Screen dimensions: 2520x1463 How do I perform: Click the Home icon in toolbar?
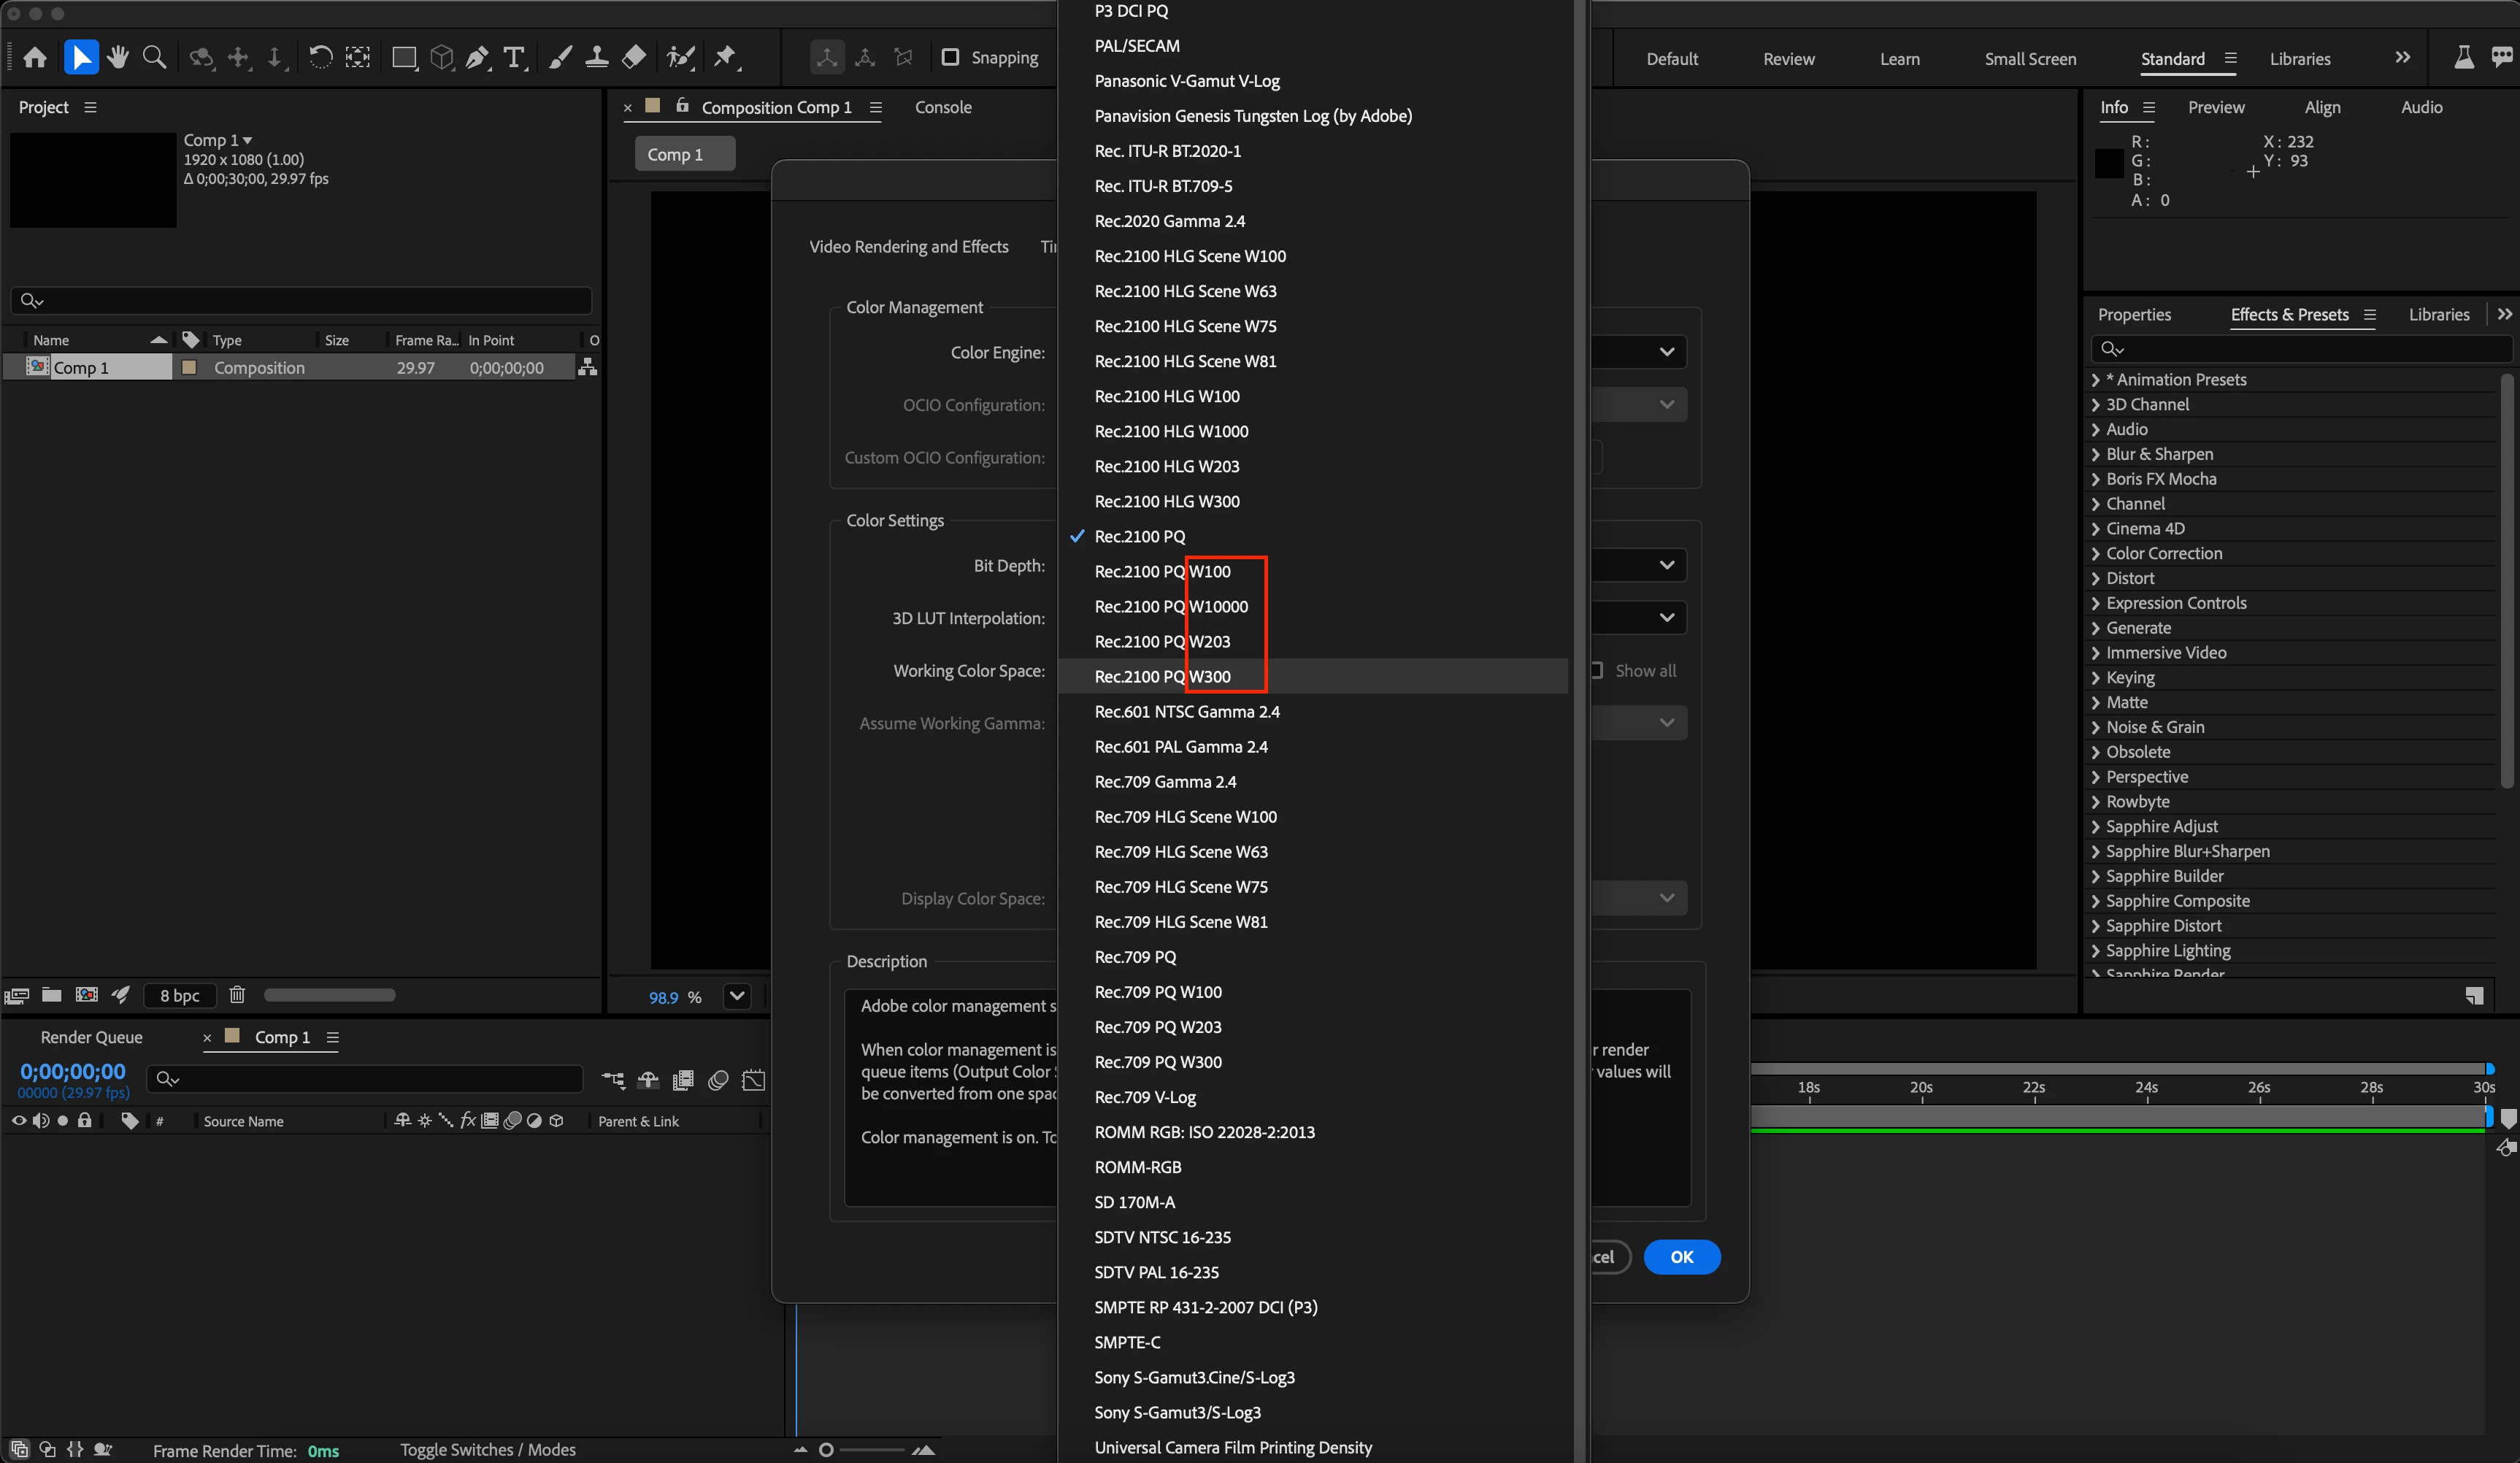pyautogui.click(x=35, y=57)
